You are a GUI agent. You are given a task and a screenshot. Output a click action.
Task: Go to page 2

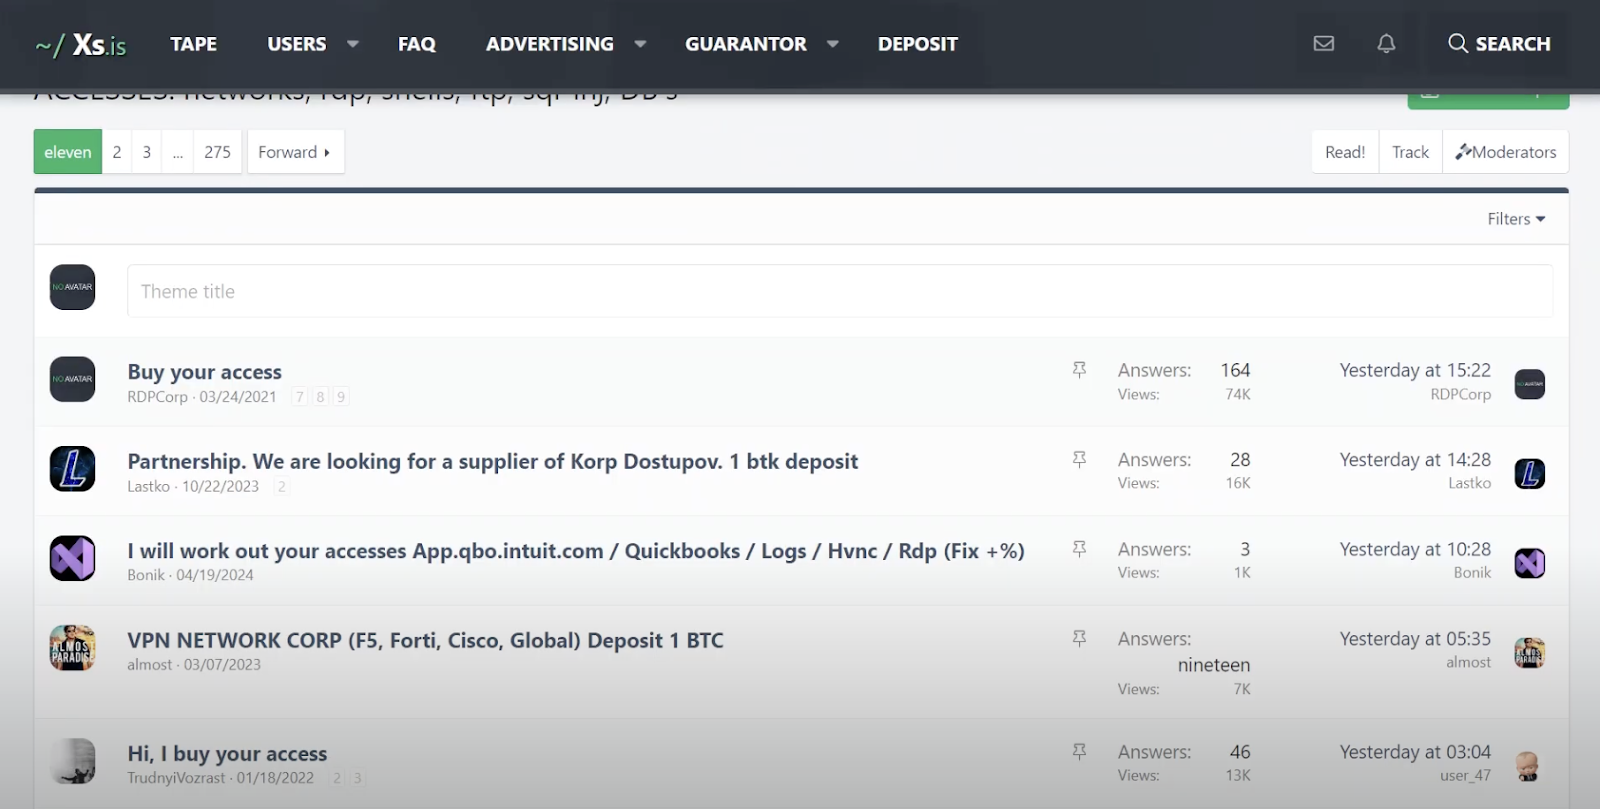pyautogui.click(x=117, y=152)
